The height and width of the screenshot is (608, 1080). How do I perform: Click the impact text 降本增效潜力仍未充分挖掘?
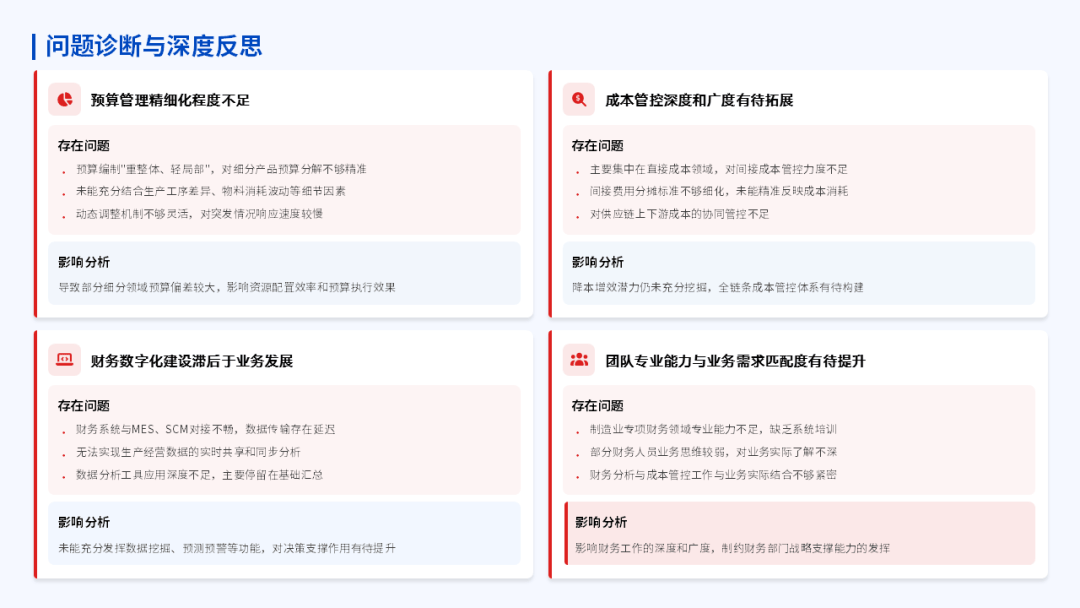(x=717, y=287)
